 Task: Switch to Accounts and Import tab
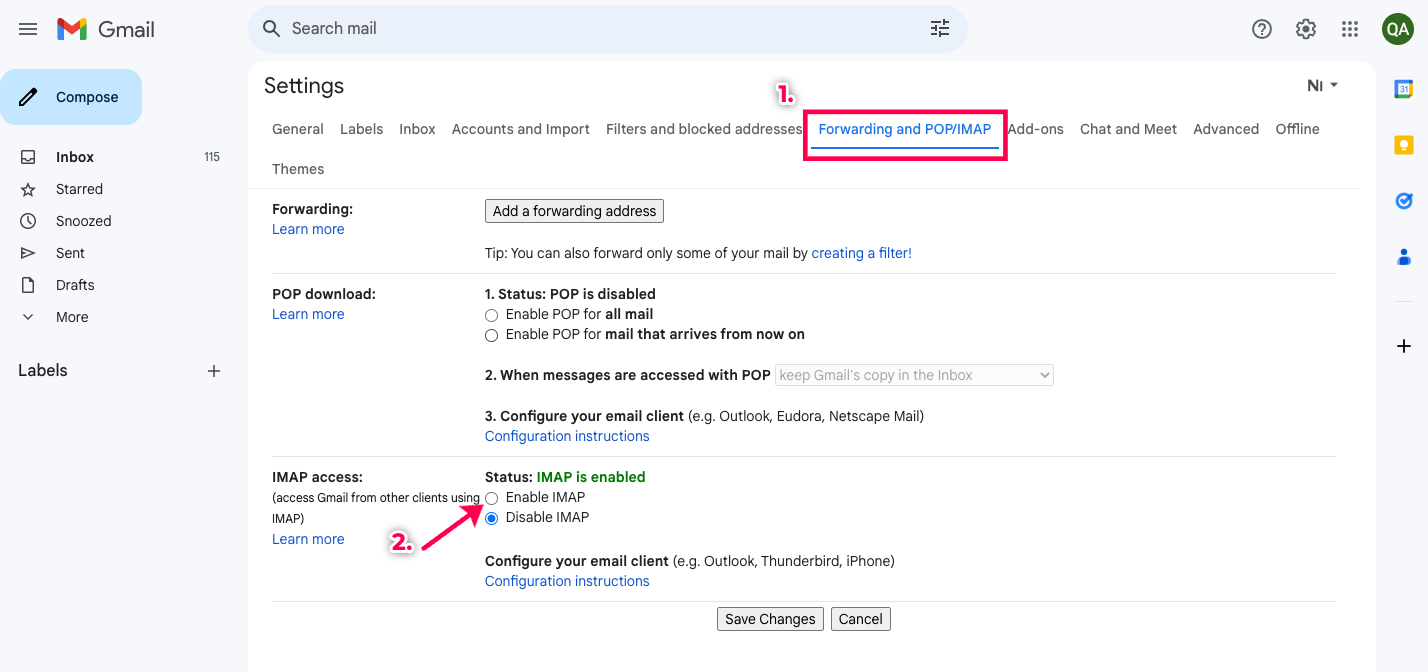point(520,129)
